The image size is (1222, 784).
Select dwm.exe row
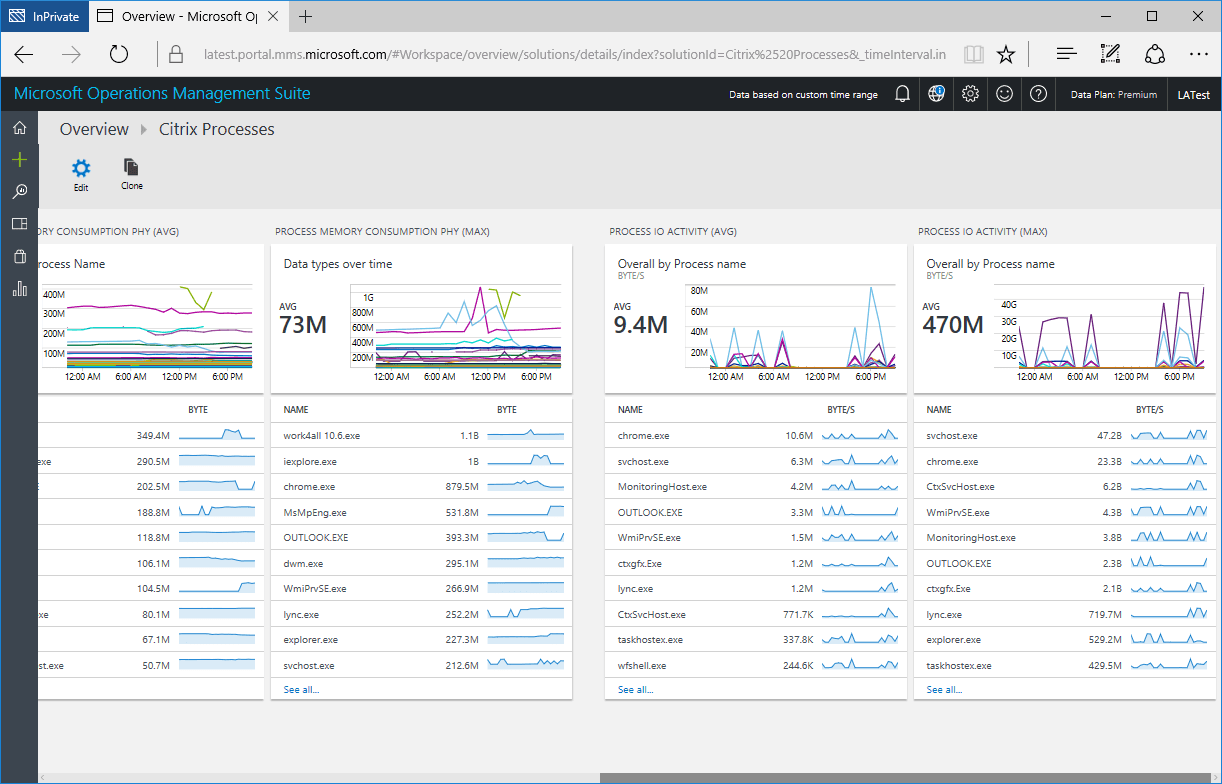(421, 563)
